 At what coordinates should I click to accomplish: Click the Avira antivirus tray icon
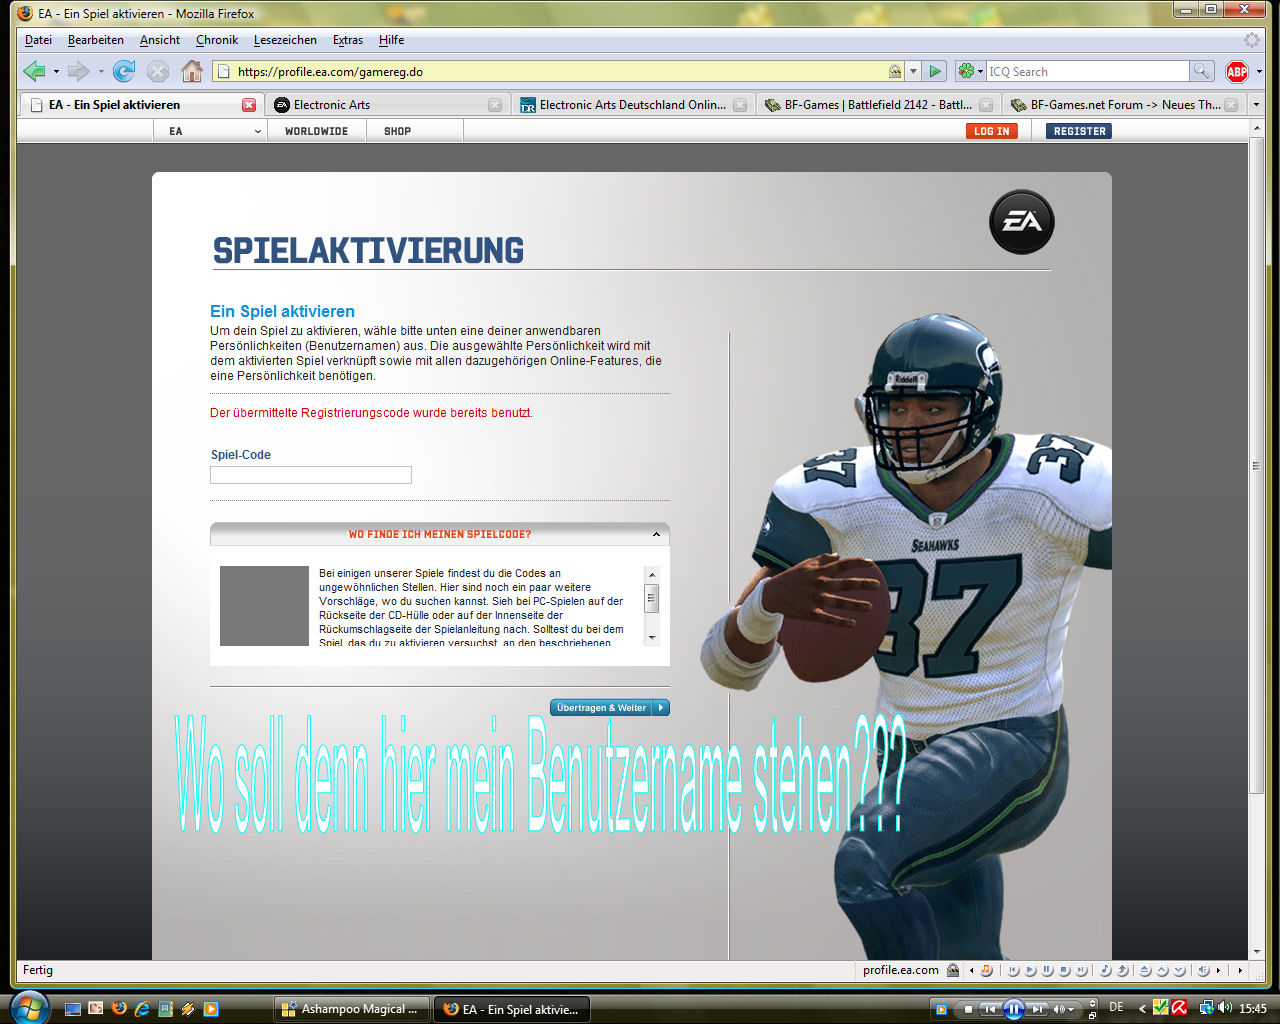tap(1179, 1008)
